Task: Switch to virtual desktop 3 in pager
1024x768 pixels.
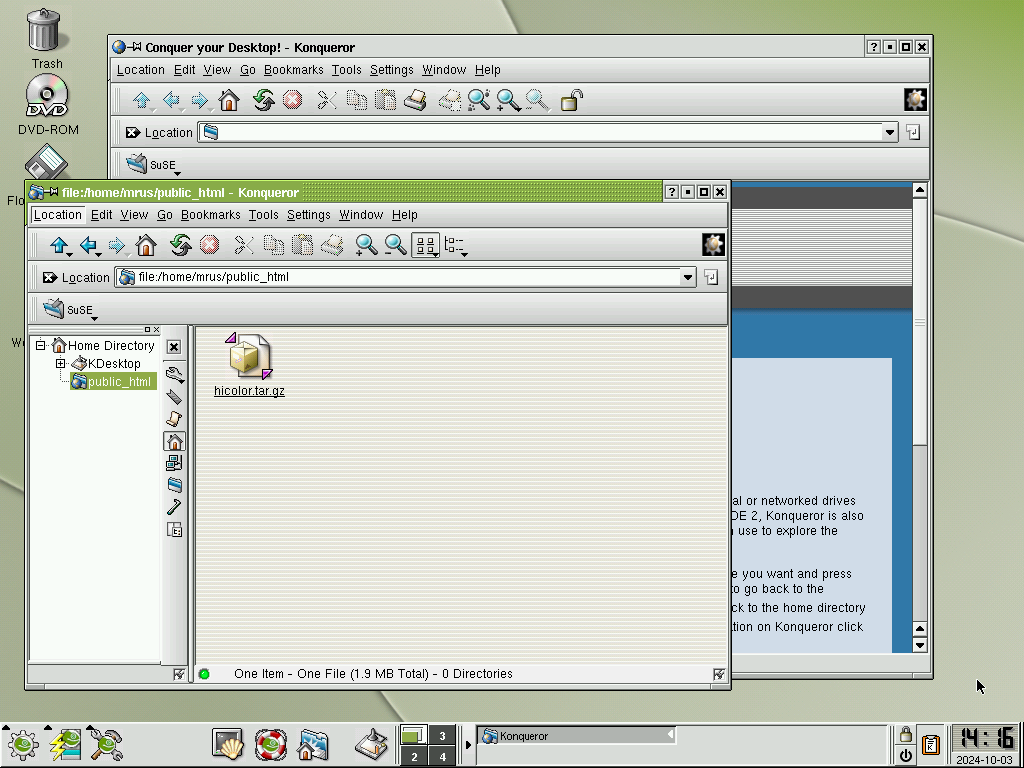Action: click(x=442, y=736)
